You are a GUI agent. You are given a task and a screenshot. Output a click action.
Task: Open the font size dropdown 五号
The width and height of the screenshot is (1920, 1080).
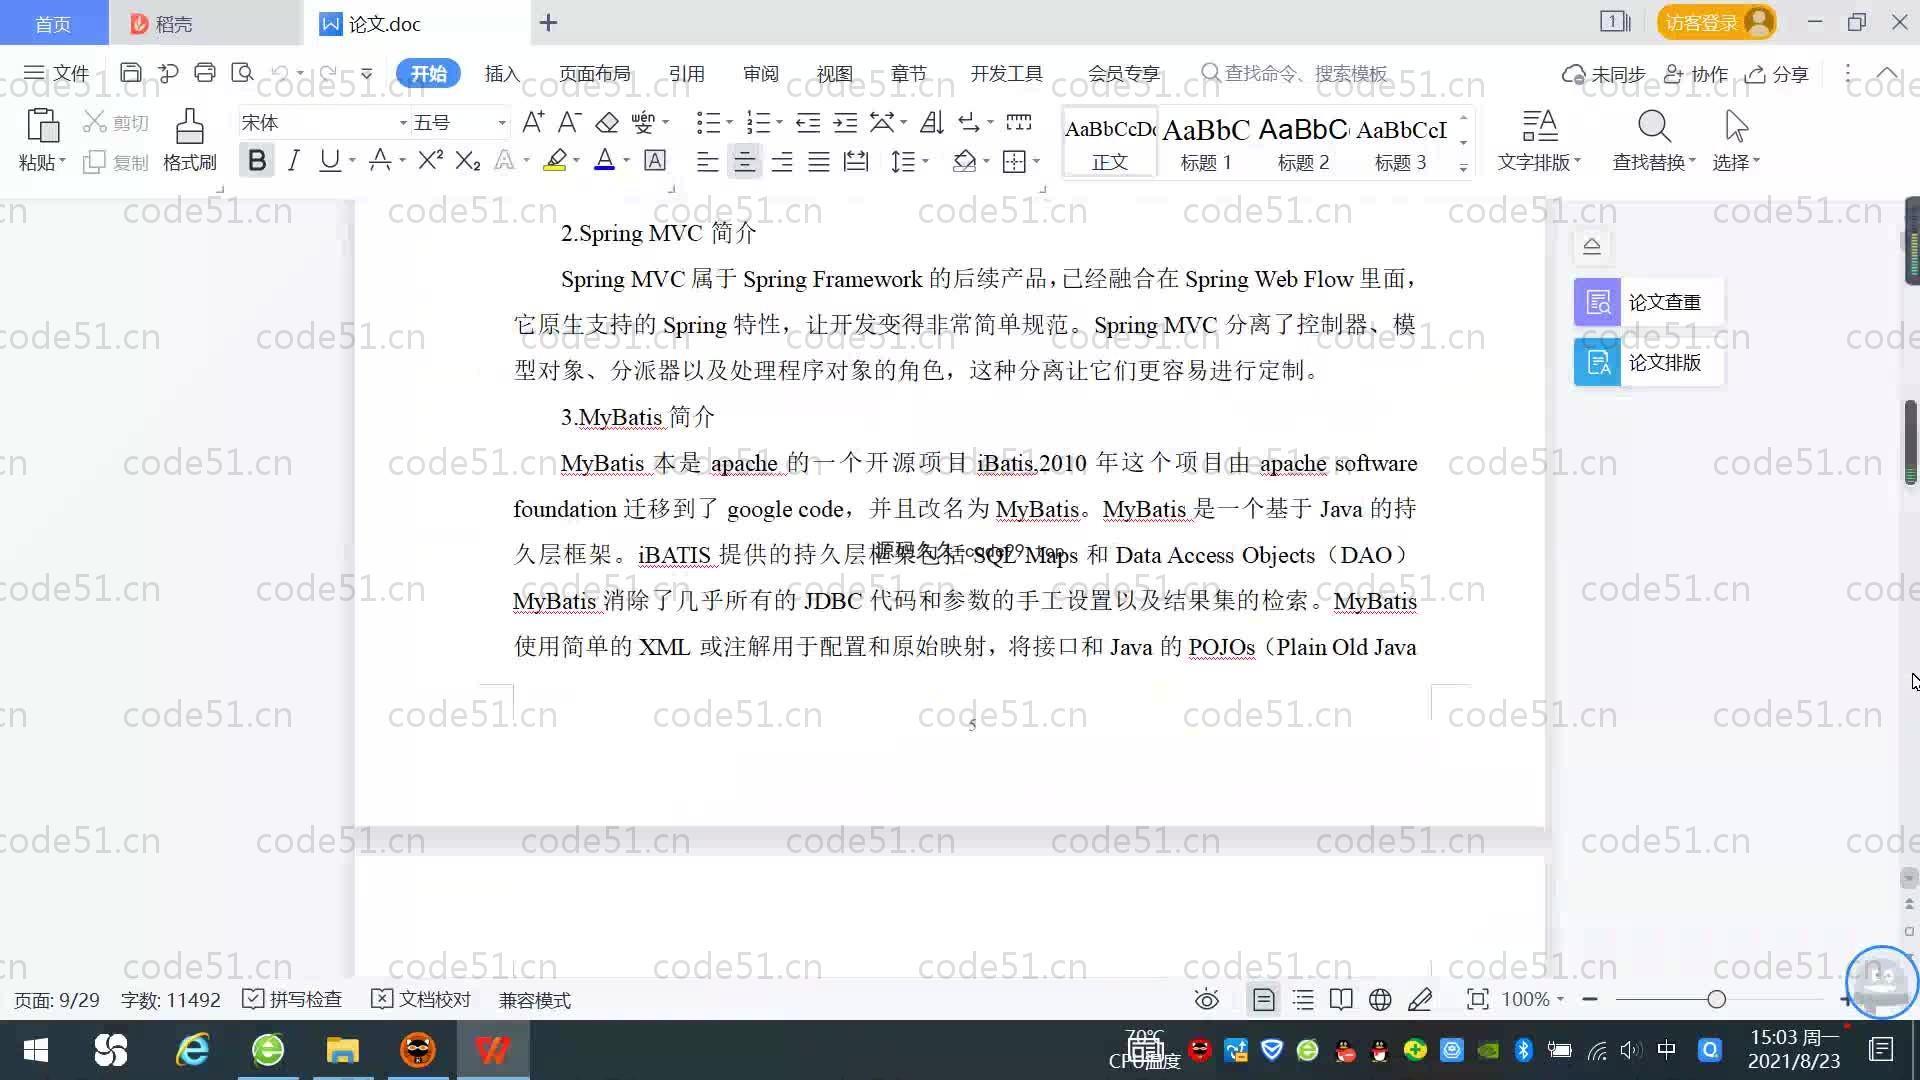(501, 123)
